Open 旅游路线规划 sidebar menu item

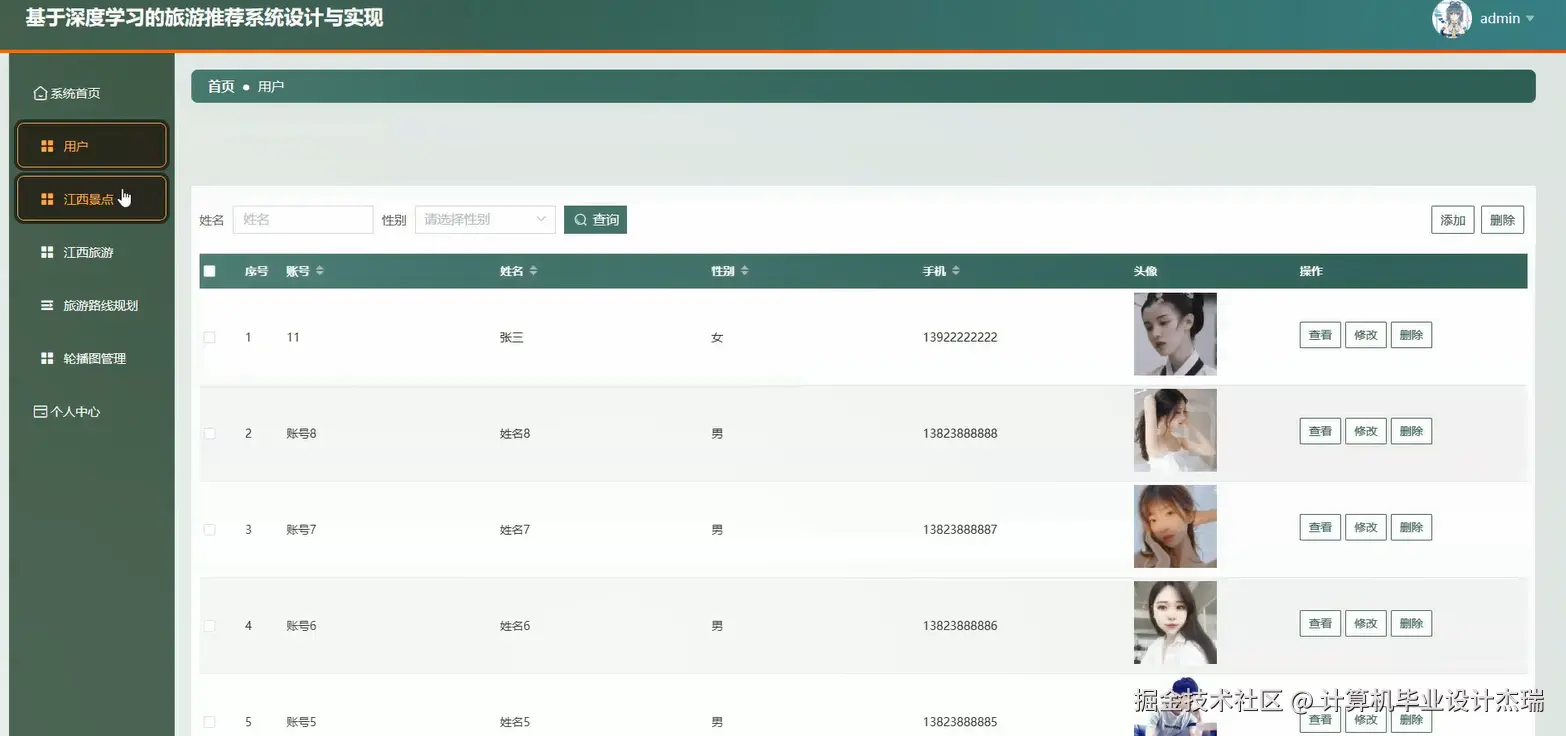pos(92,305)
